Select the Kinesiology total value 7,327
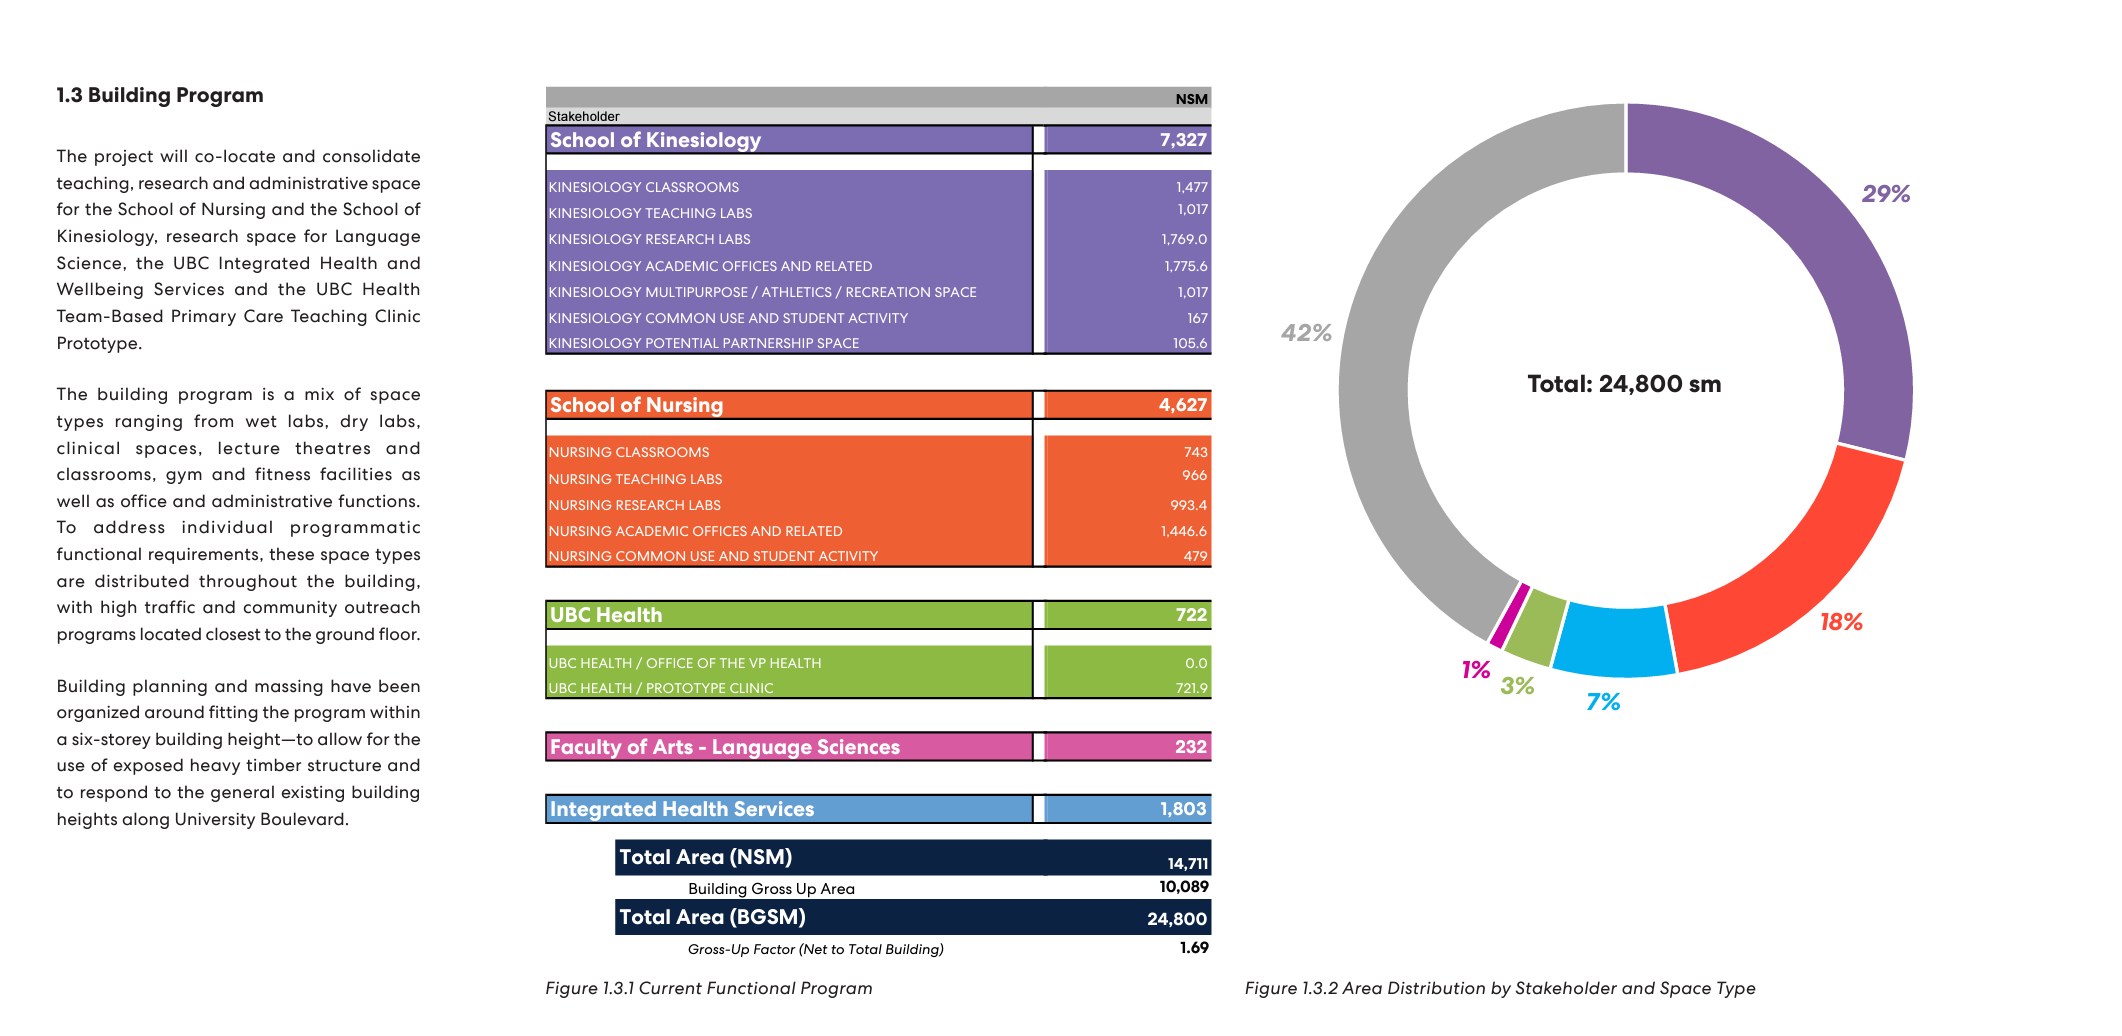Image resolution: width=2122 pixels, height=1036 pixels. tap(1183, 140)
